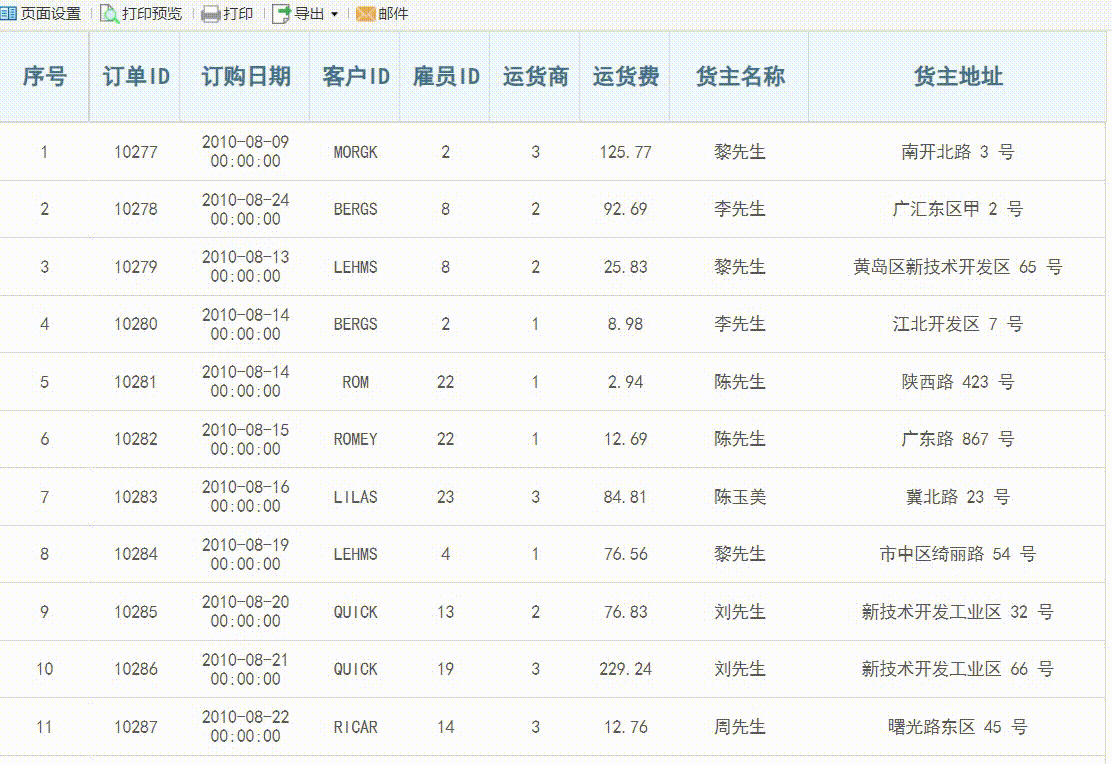Screen dimensions: 1112x764
Task: Click freight value 2.94
Action: click(625, 382)
